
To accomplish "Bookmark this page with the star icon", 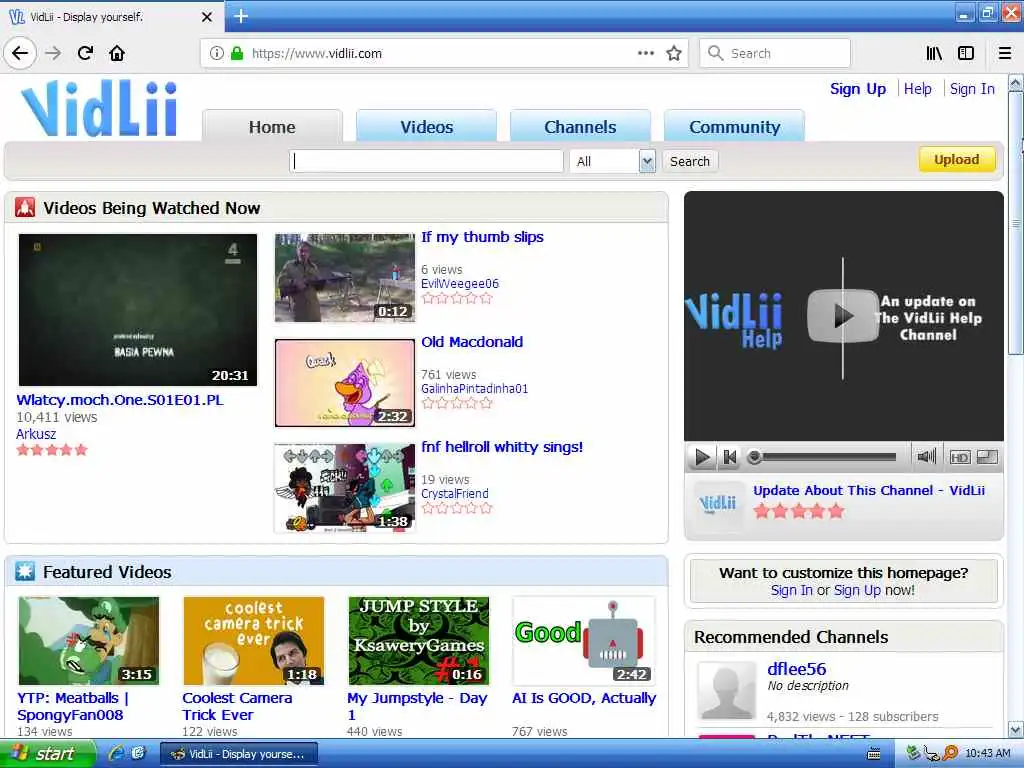I will click(x=674, y=53).
